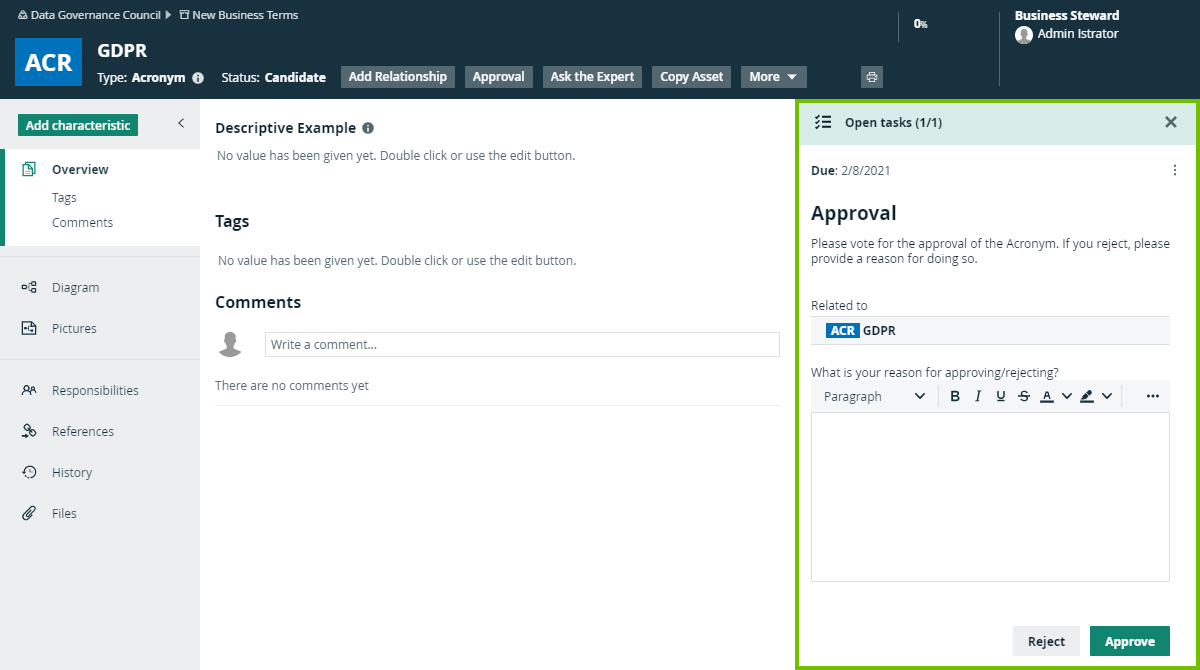Toggle bold formatting in reason editor
The width and height of the screenshot is (1200, 670).
pos(955,396)
